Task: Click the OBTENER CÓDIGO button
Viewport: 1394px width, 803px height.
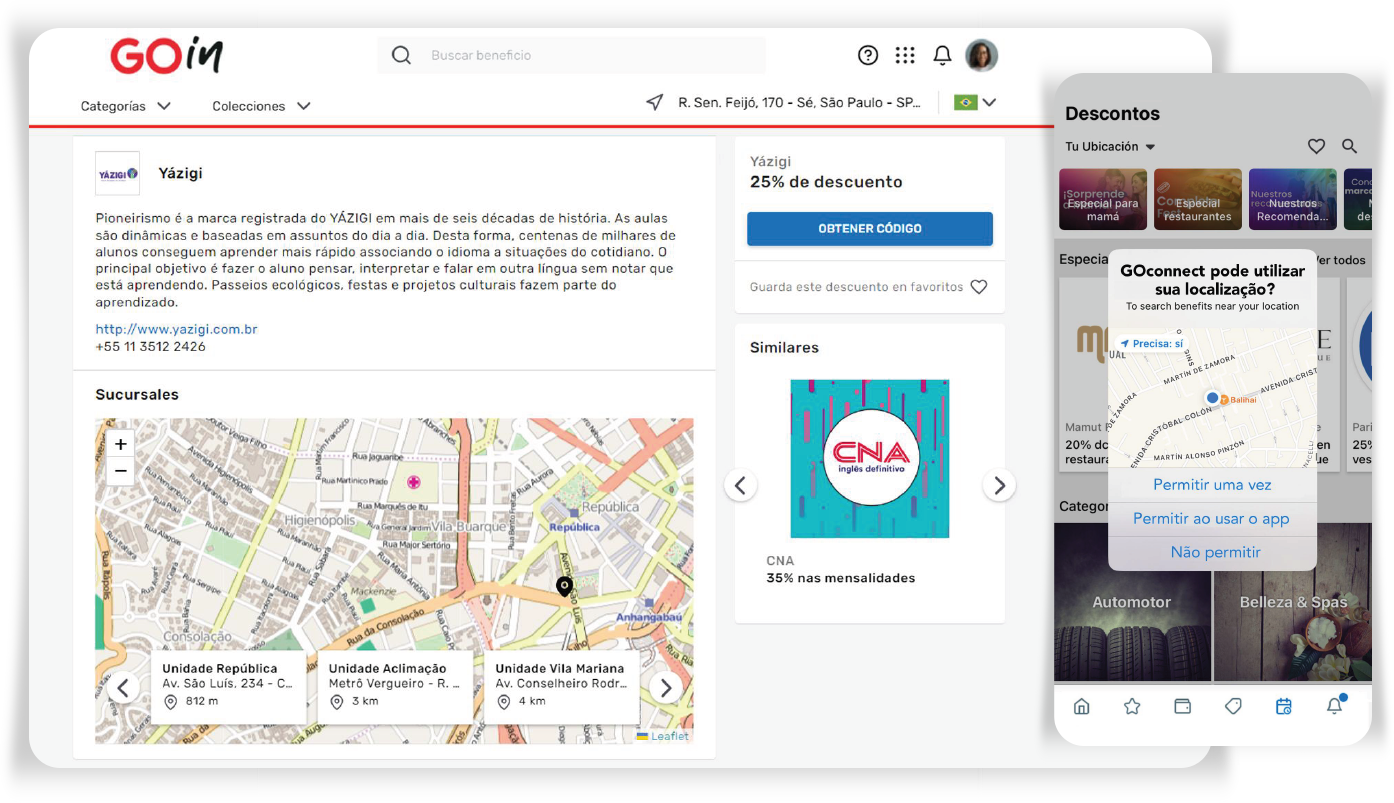Action: click(x=870, y=229)
